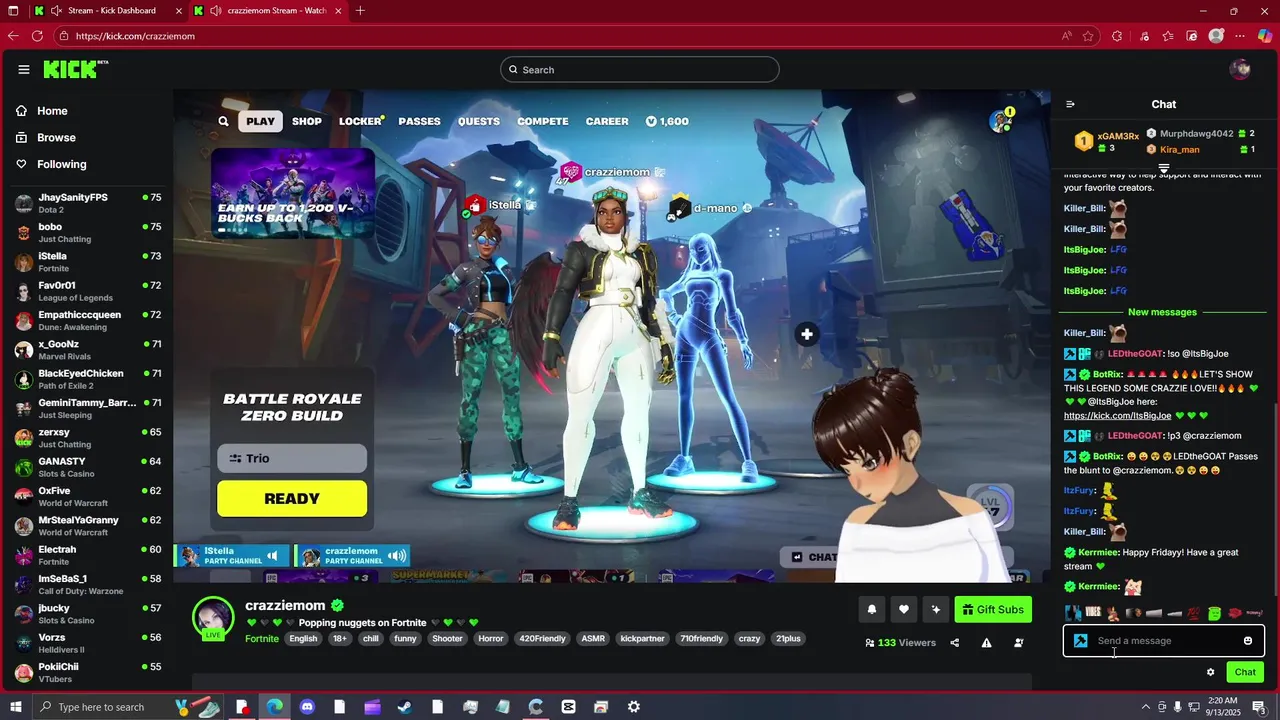Click the 1,600 V-Bucks balance
Image resolution: width=1280 pixels, height=720 pixels.
pyautogui.click(x=667, y=121)
